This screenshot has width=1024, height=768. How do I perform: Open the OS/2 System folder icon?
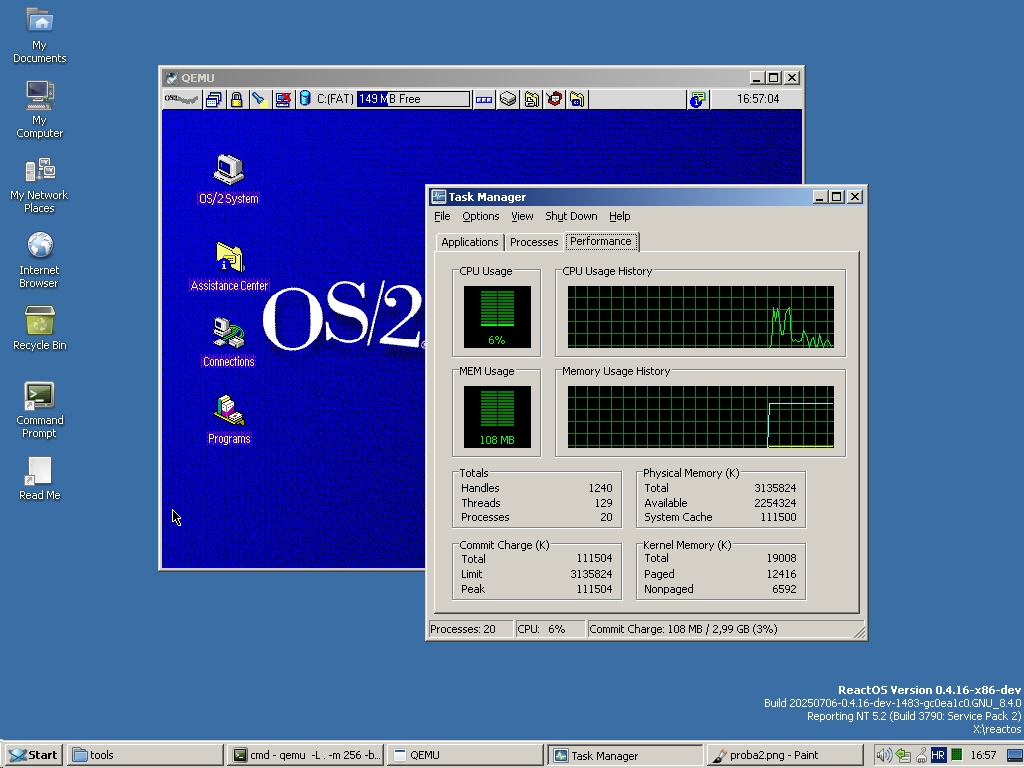(228, 172)
